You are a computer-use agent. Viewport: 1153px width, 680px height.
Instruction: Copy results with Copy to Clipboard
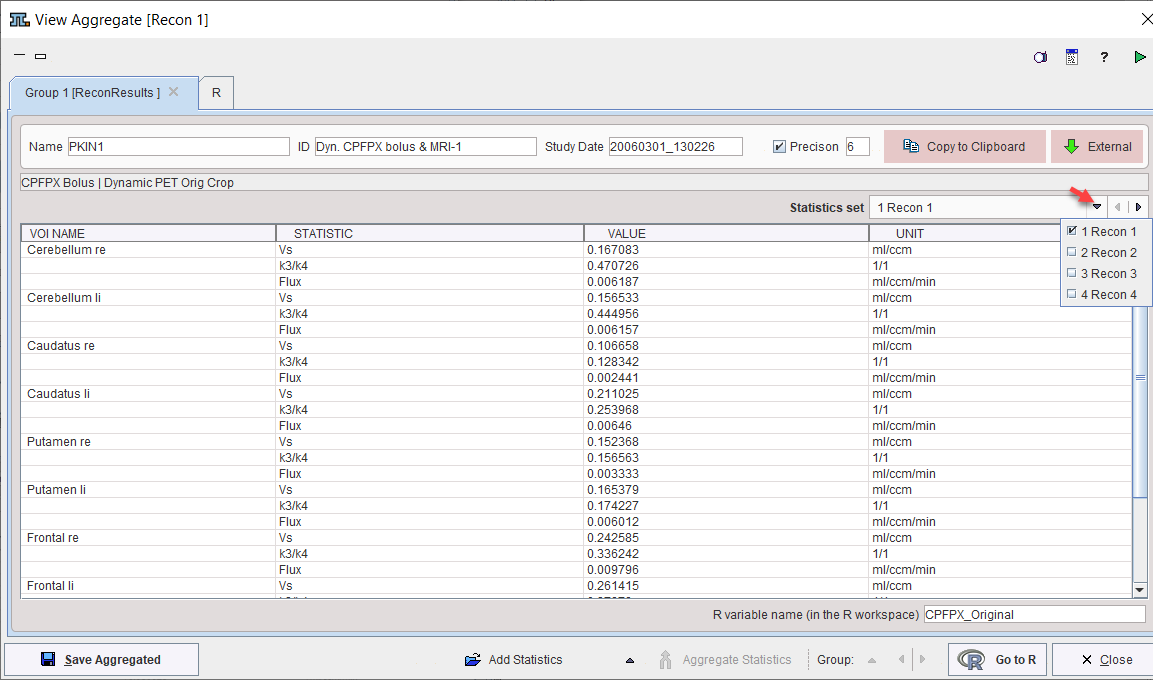tap(965, 146)
